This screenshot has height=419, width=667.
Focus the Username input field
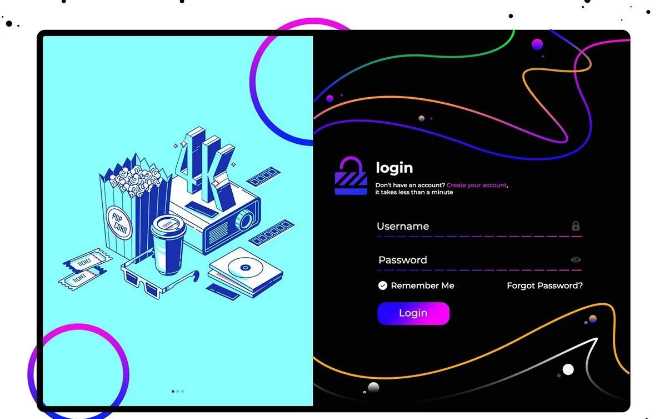[479, 227]
